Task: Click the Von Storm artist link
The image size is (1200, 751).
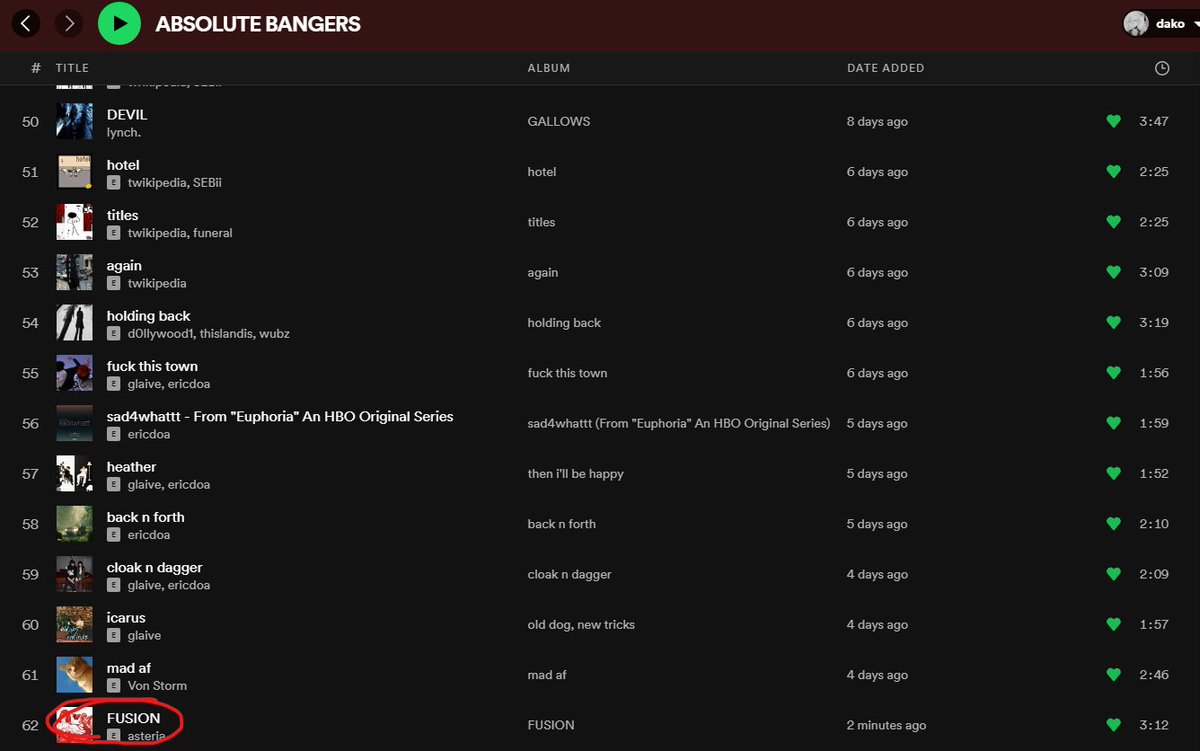Action: tap(157, 686)
